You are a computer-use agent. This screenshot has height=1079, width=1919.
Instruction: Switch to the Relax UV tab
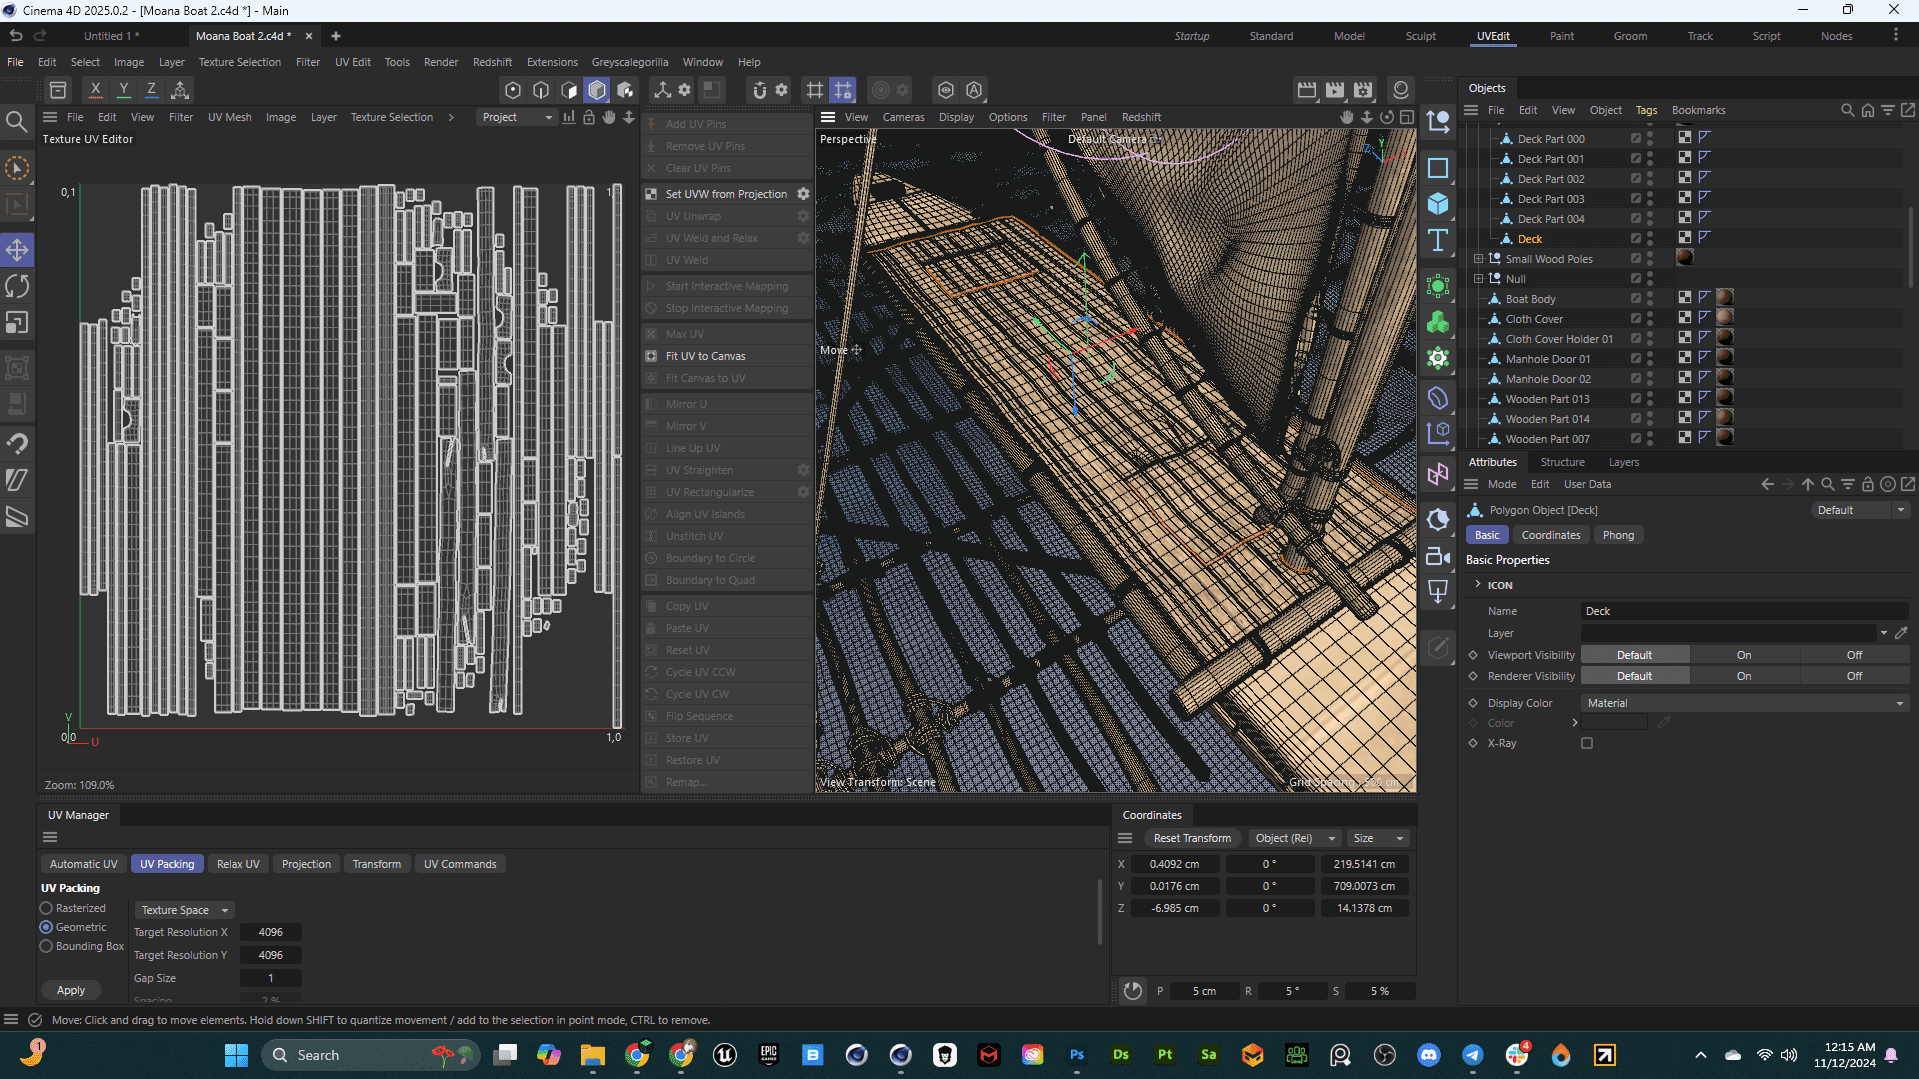point(238,864)
